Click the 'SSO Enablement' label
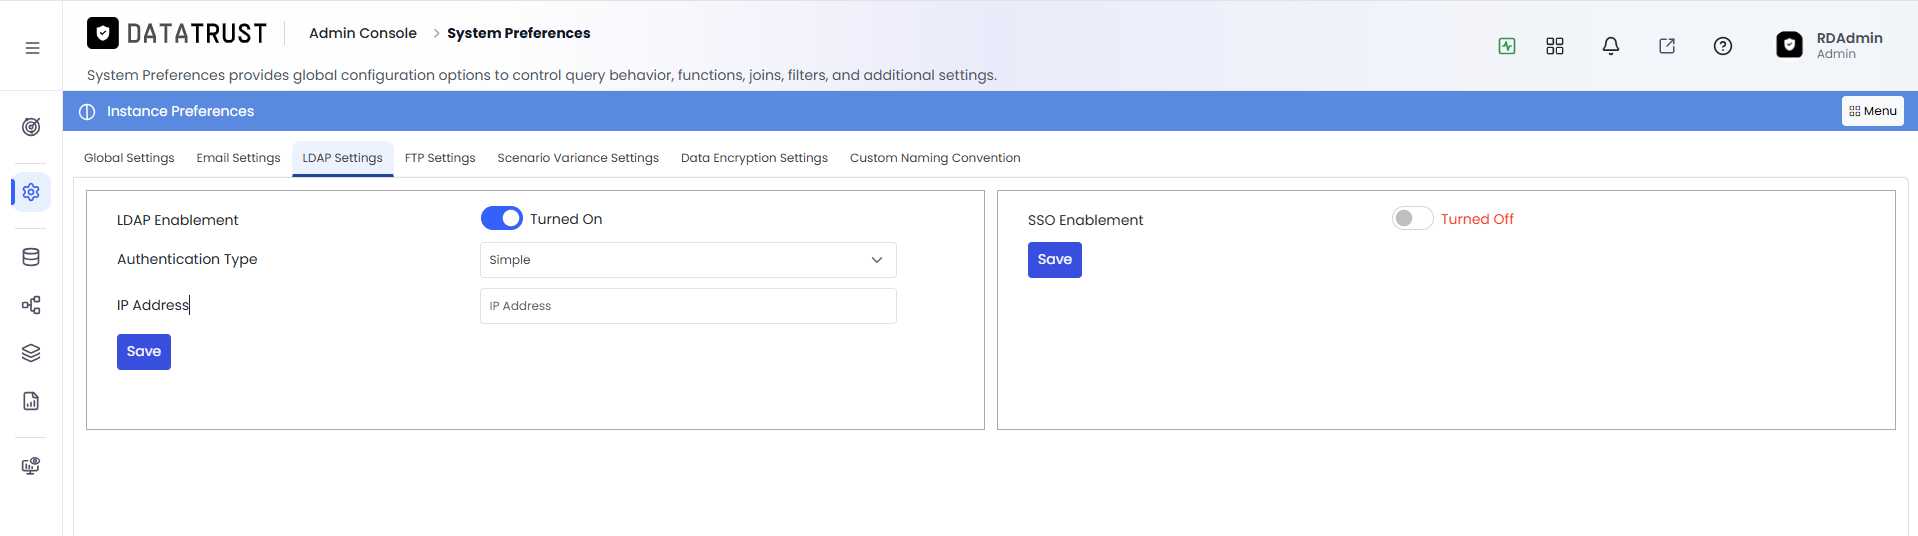The height and width of the screenshot is (536, 1918). 1085,220
